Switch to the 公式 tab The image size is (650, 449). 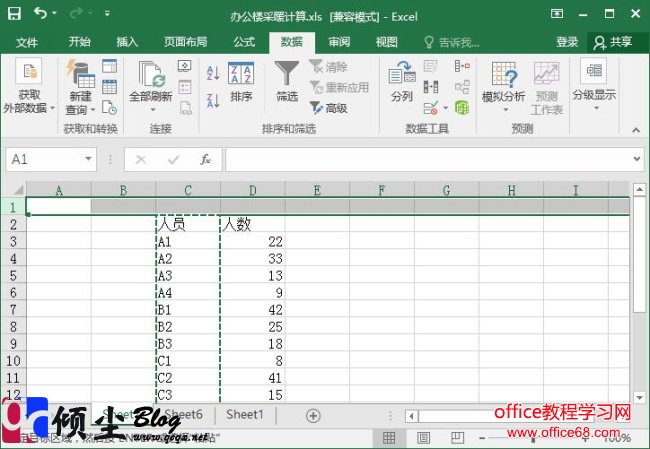click(x=244, y=42)
